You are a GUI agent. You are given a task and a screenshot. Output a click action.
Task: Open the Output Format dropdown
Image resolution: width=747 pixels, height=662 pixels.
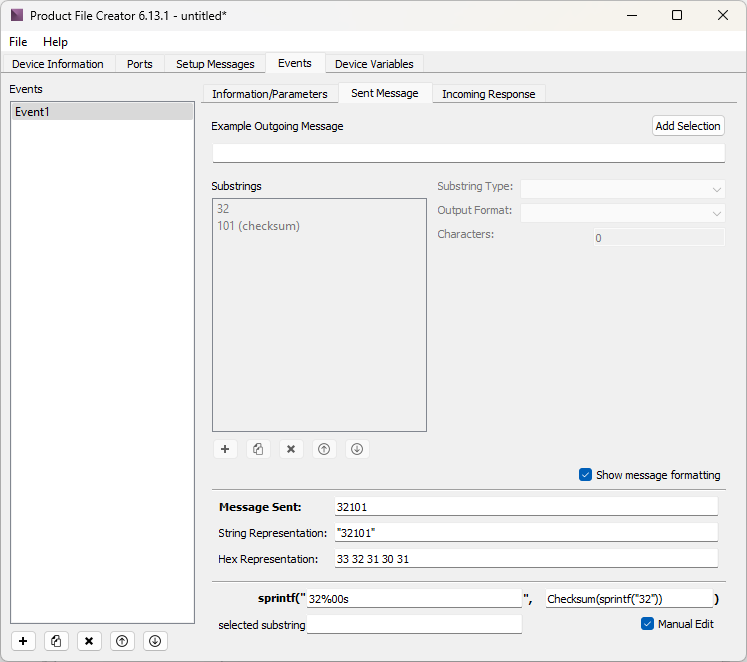tap(622, 212)
